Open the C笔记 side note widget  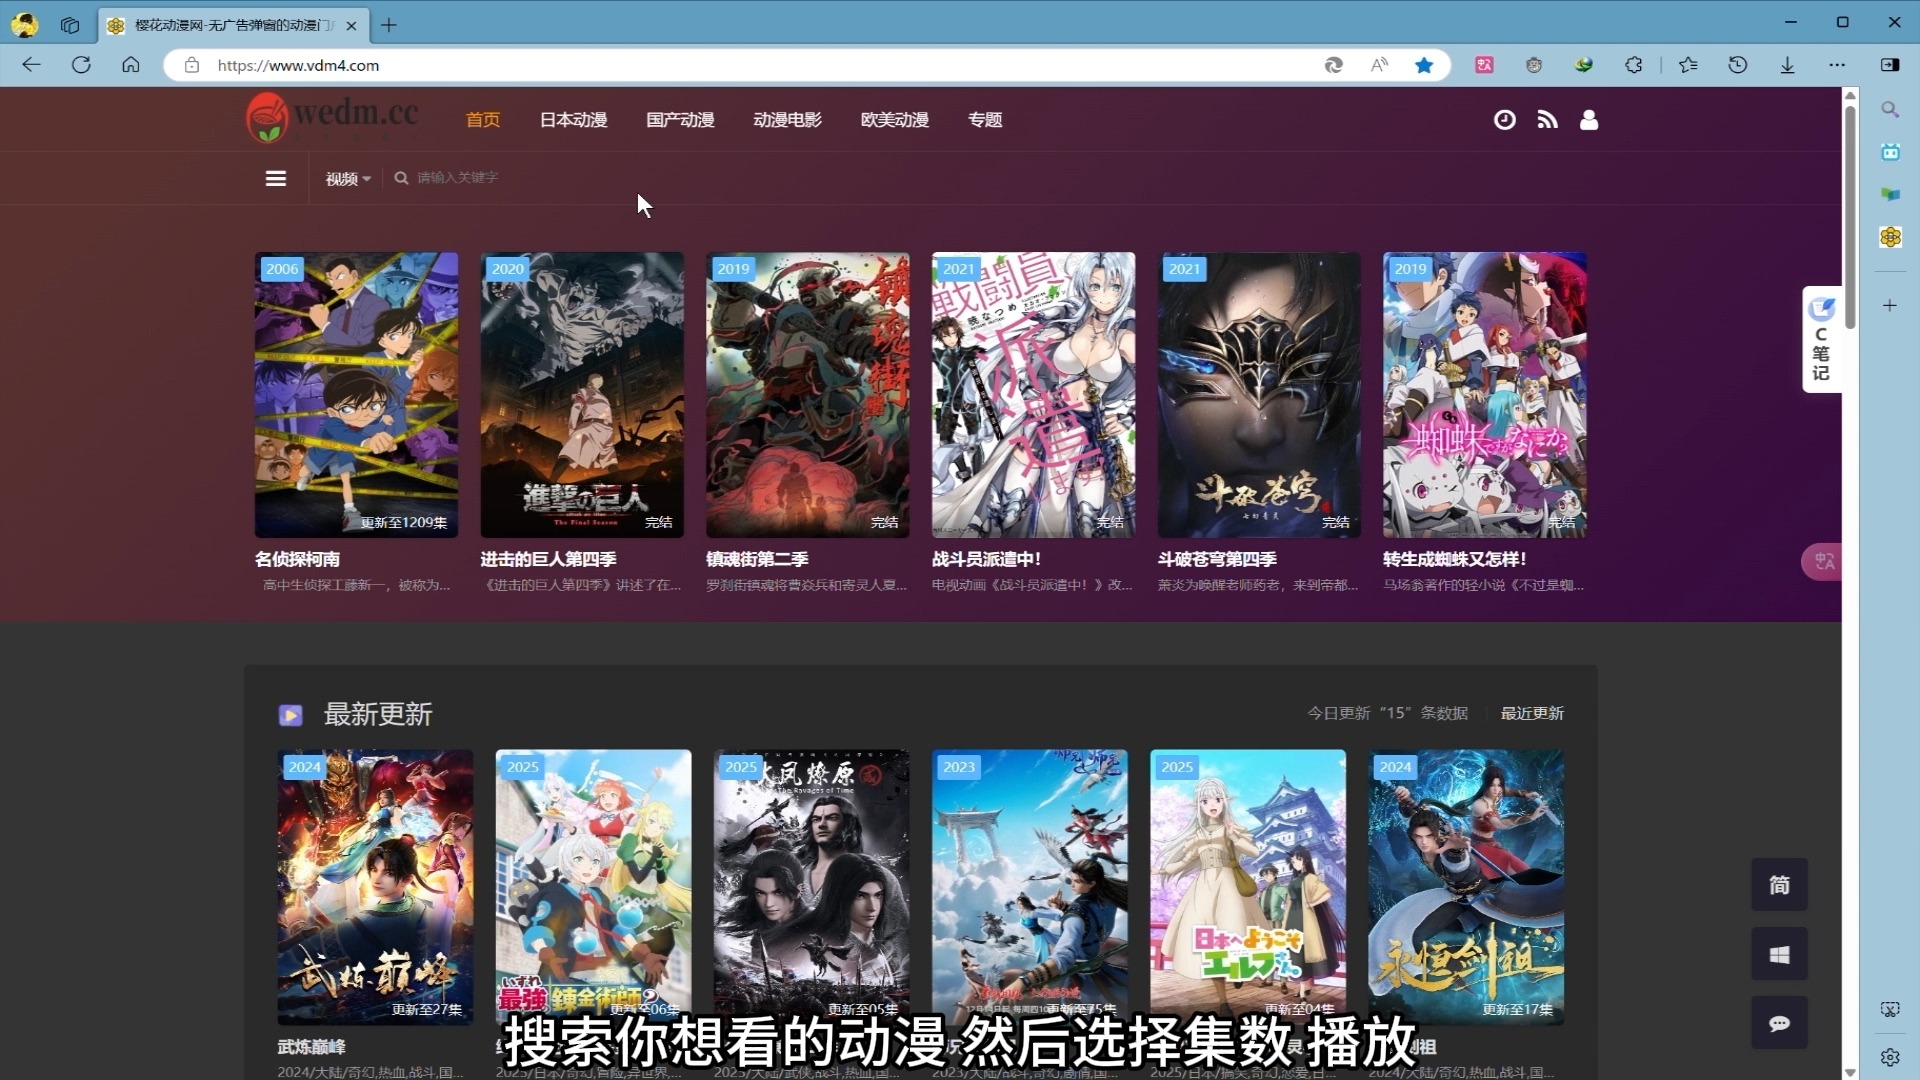click(1822, 340)
